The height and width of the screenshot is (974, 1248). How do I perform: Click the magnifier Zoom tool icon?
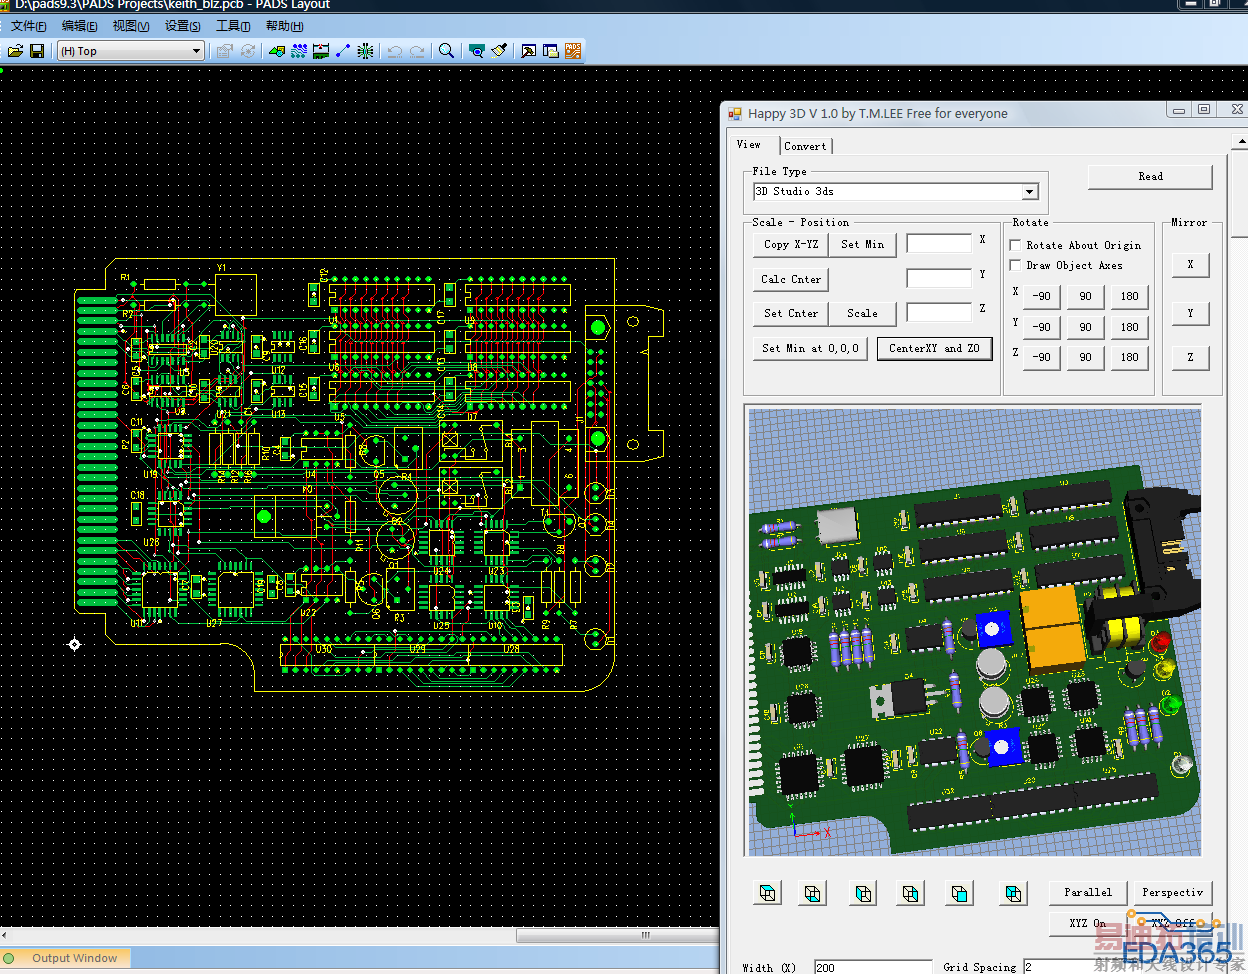(x=446, y=51)
